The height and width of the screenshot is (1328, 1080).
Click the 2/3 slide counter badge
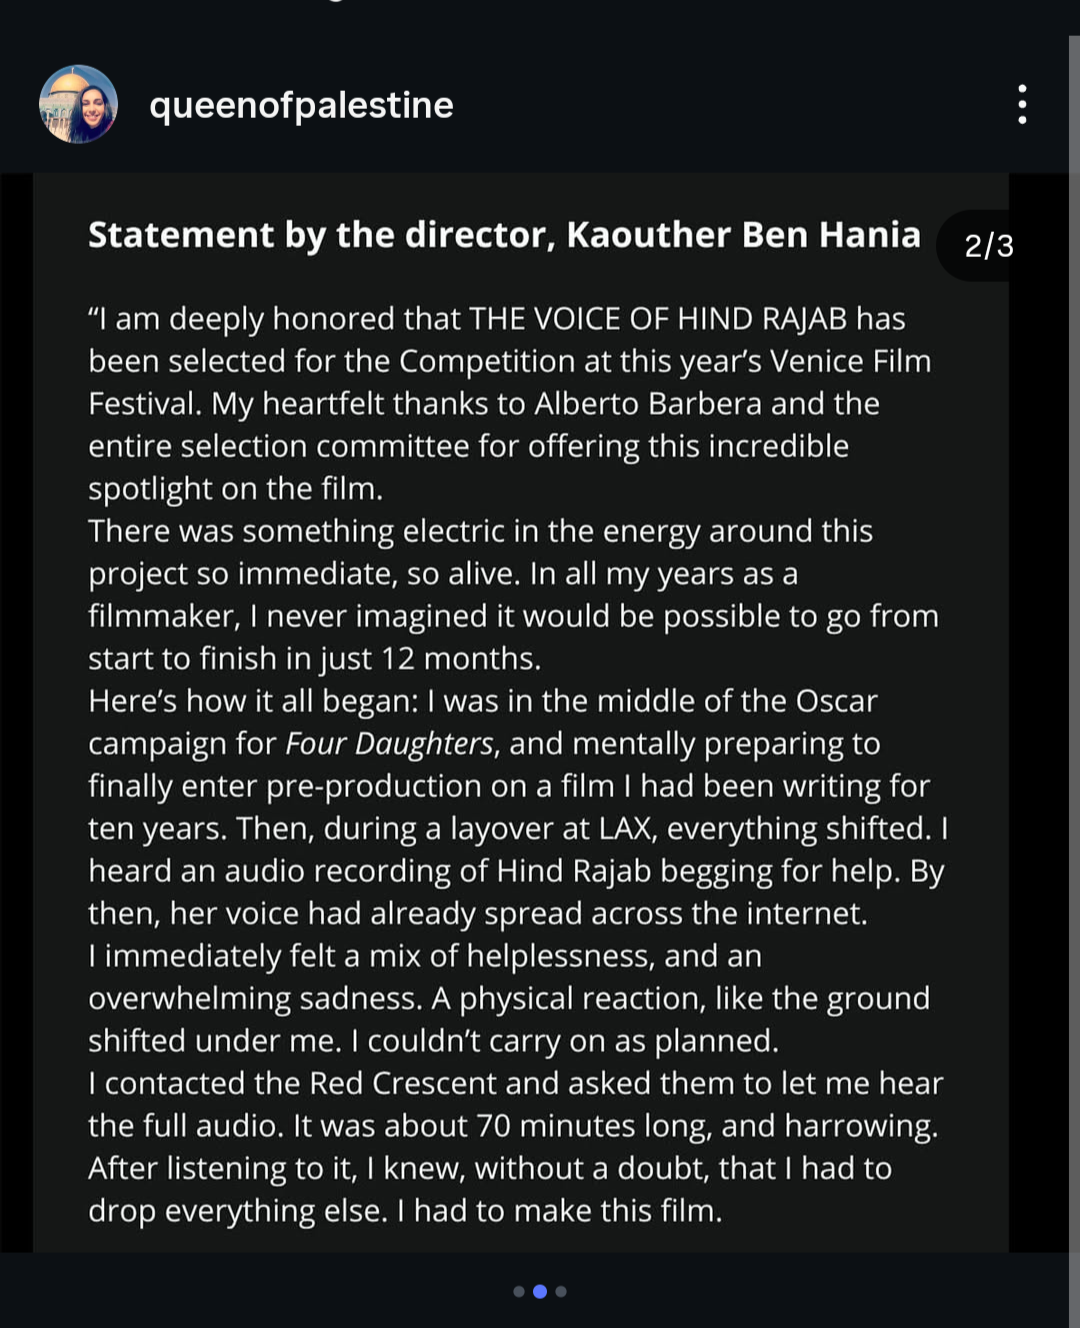pos(988,246)
